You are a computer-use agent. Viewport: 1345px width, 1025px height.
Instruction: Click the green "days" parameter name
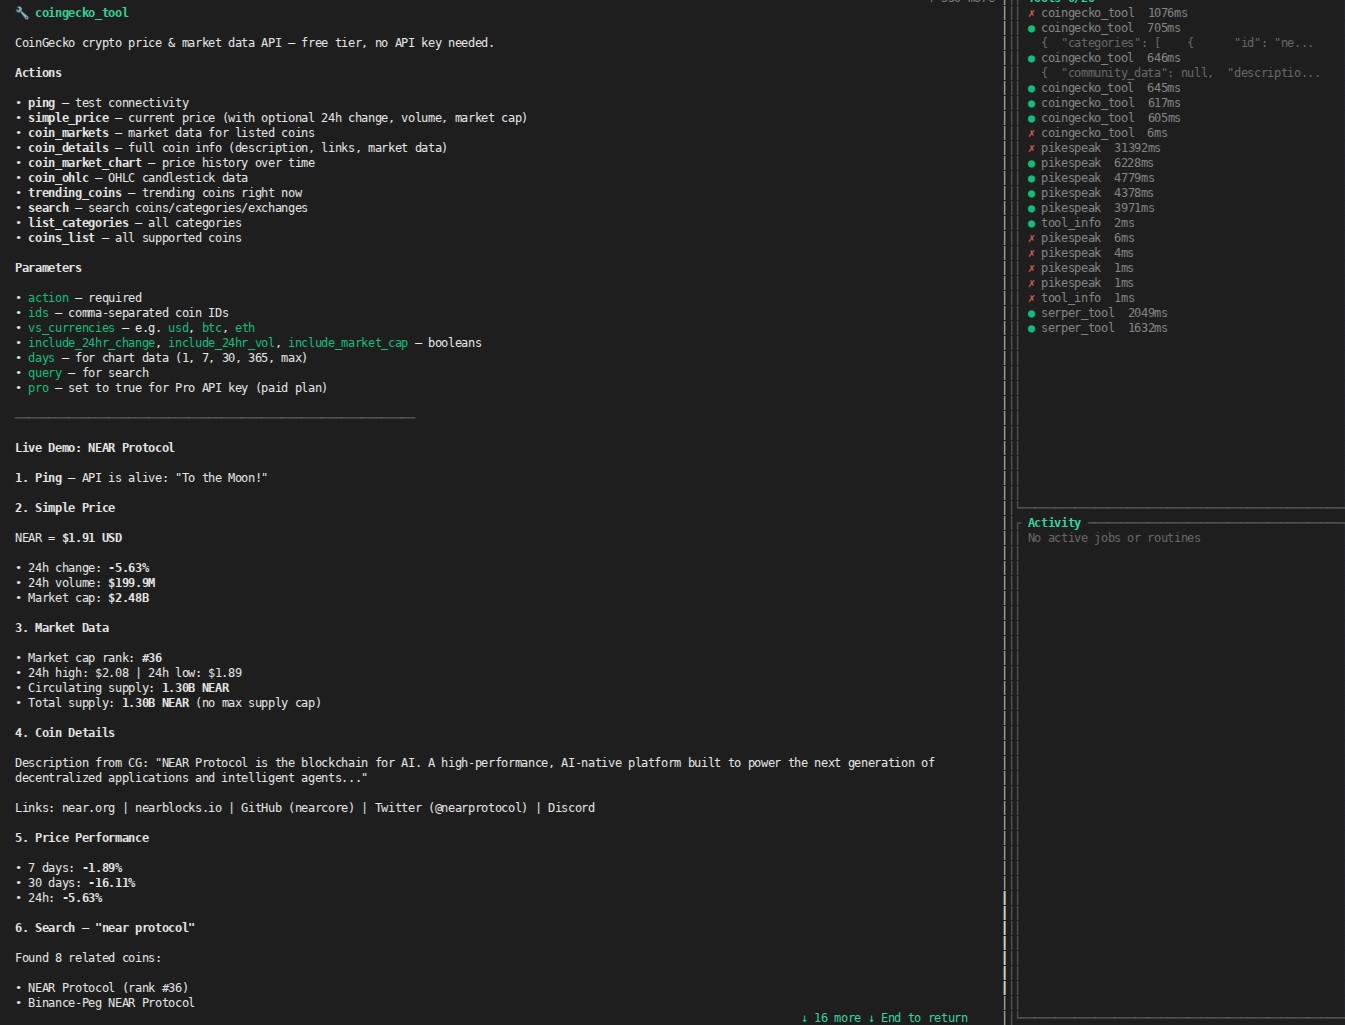point(41,358)
